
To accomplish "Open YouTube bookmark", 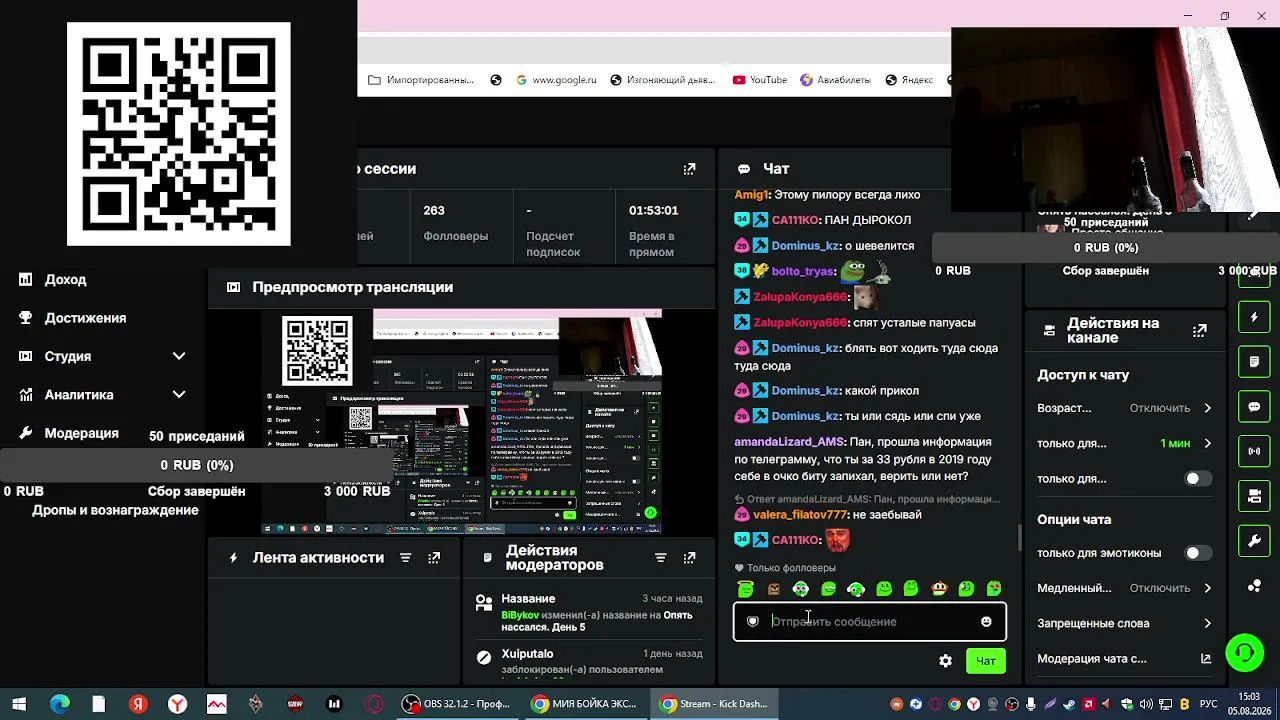I will point(760,80).
